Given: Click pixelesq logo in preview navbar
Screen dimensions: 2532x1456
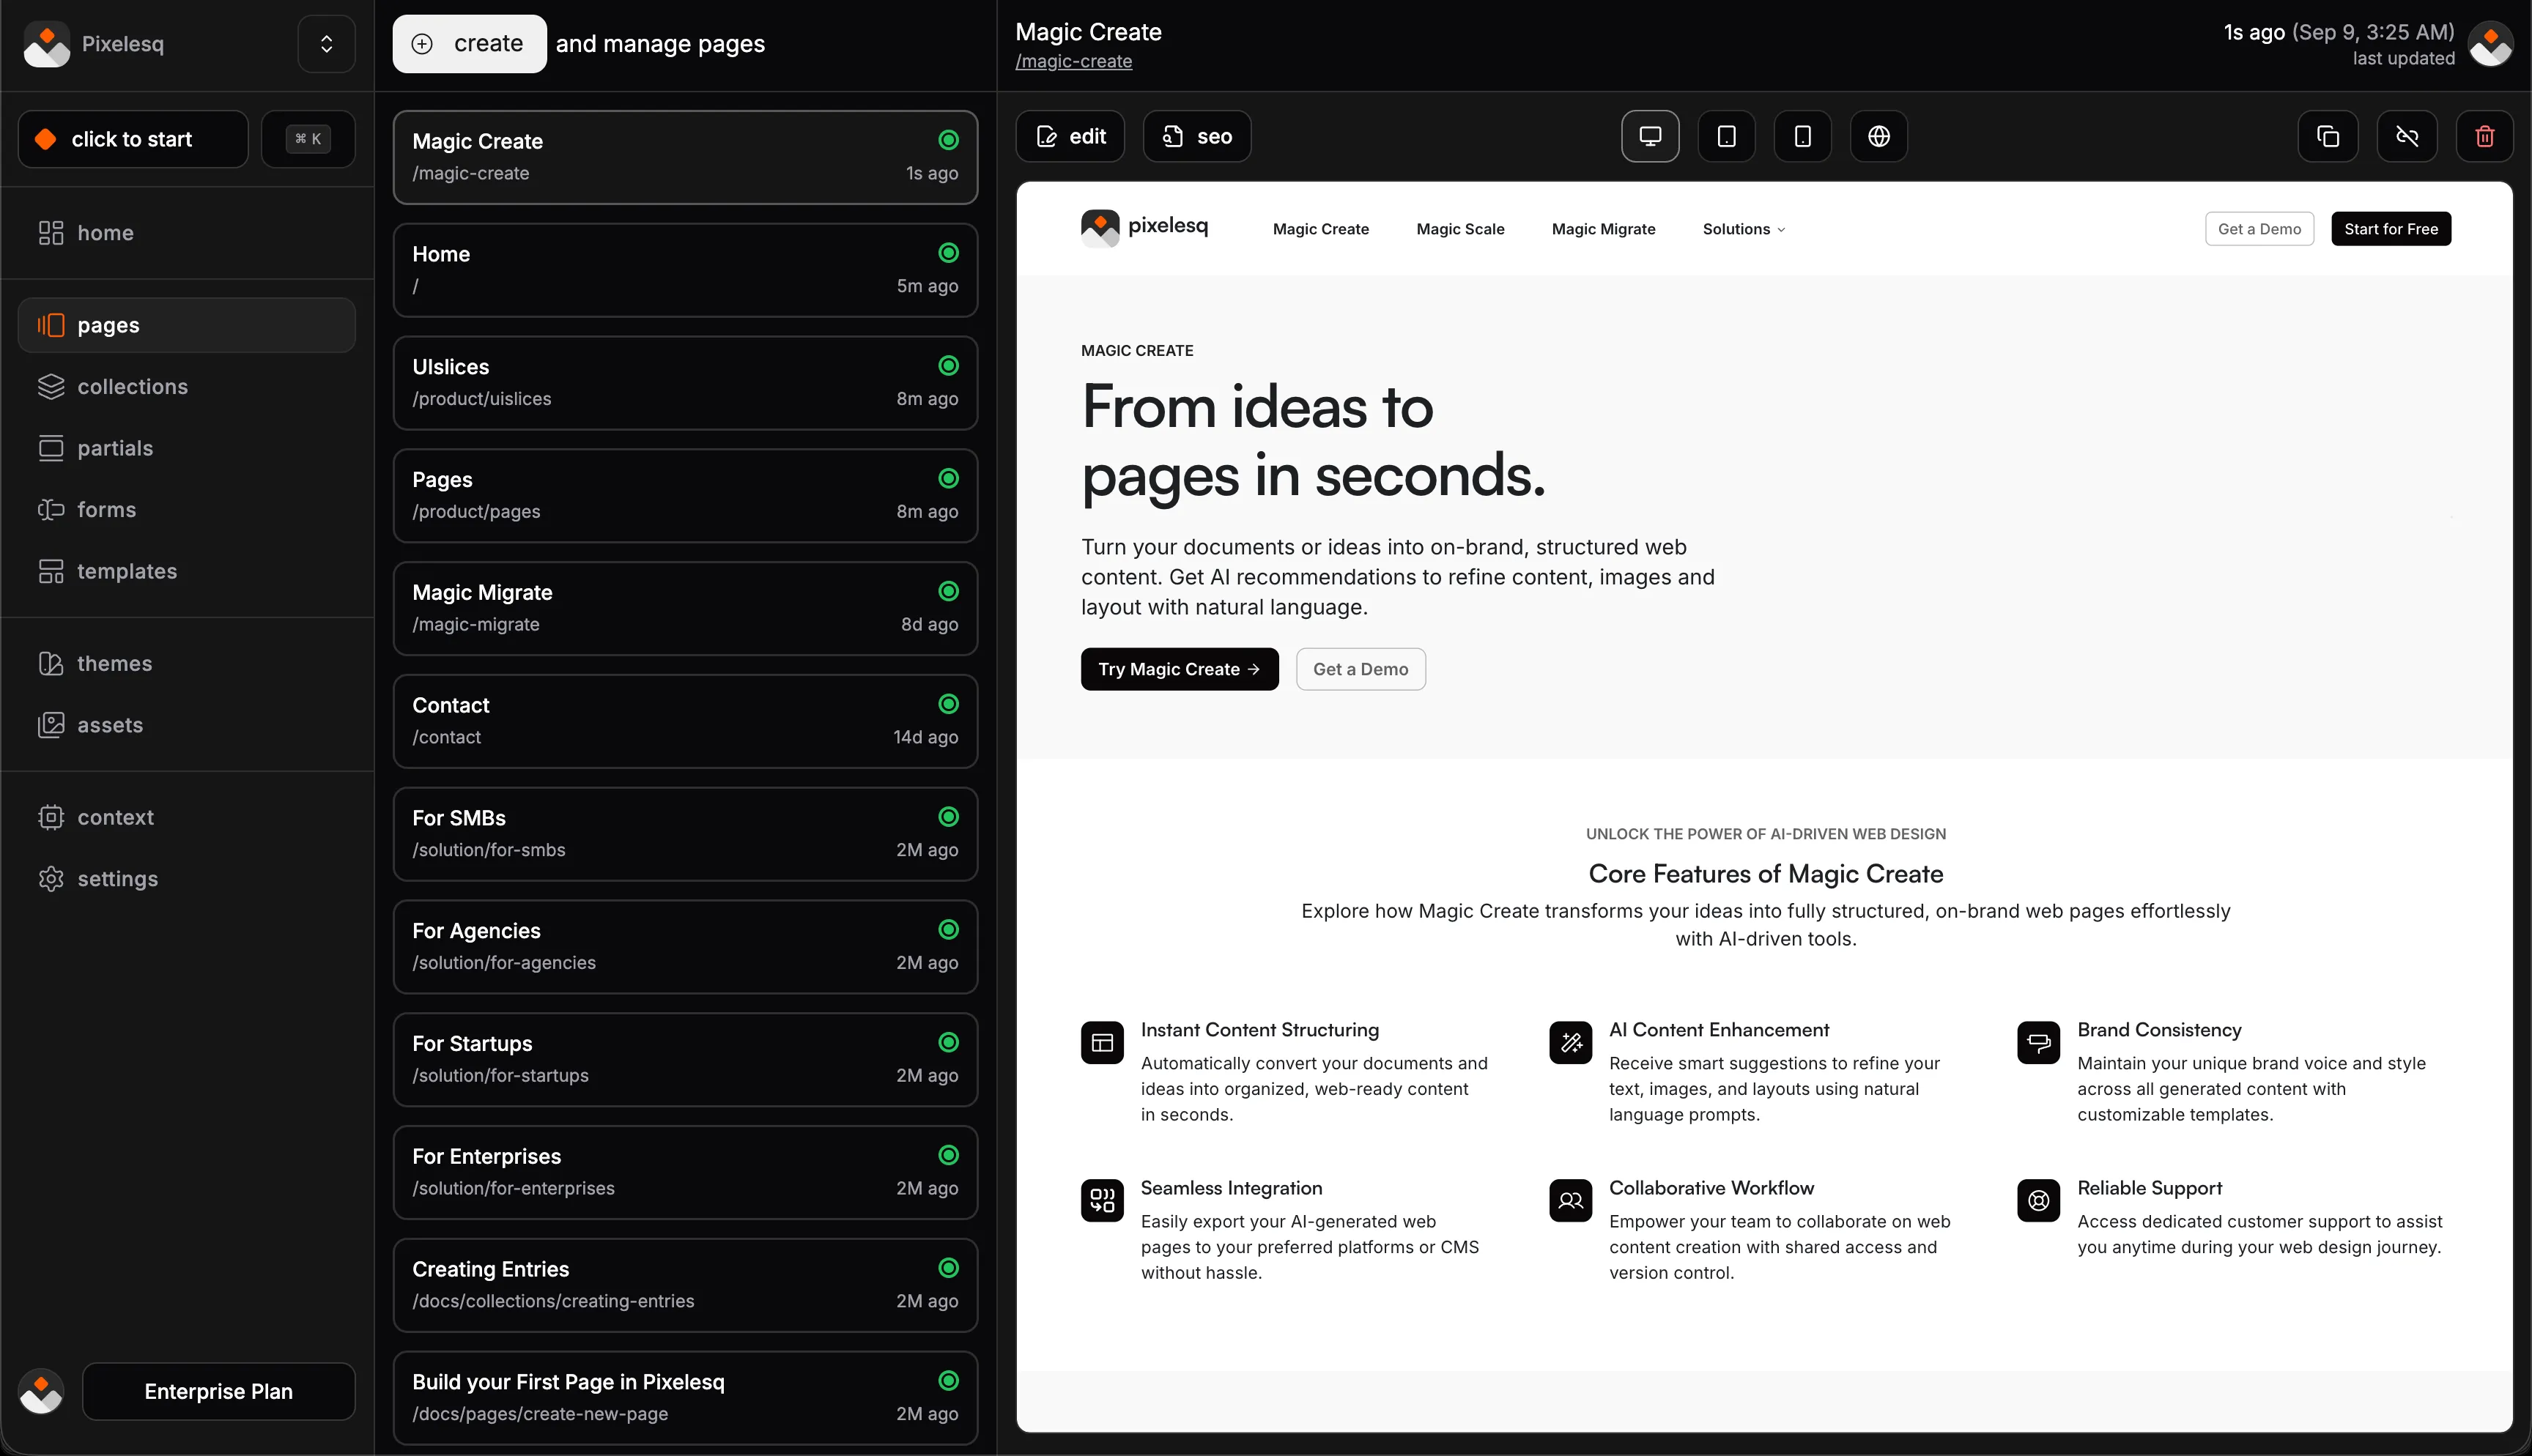Looking at the screenshot, I should pos(1144,227).
